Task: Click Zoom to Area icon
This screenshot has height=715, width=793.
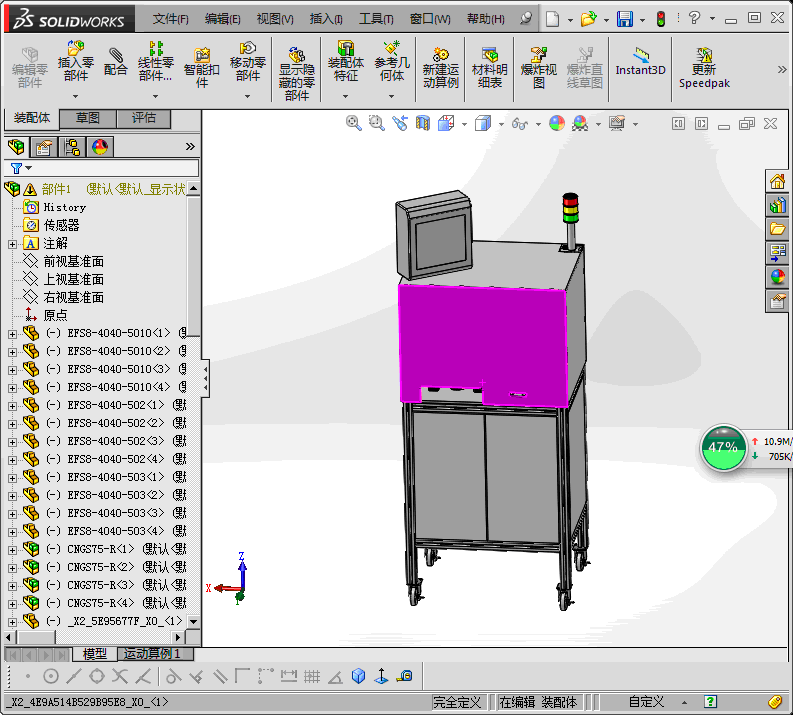Action: pyautogui.click(x=376, y=123)
